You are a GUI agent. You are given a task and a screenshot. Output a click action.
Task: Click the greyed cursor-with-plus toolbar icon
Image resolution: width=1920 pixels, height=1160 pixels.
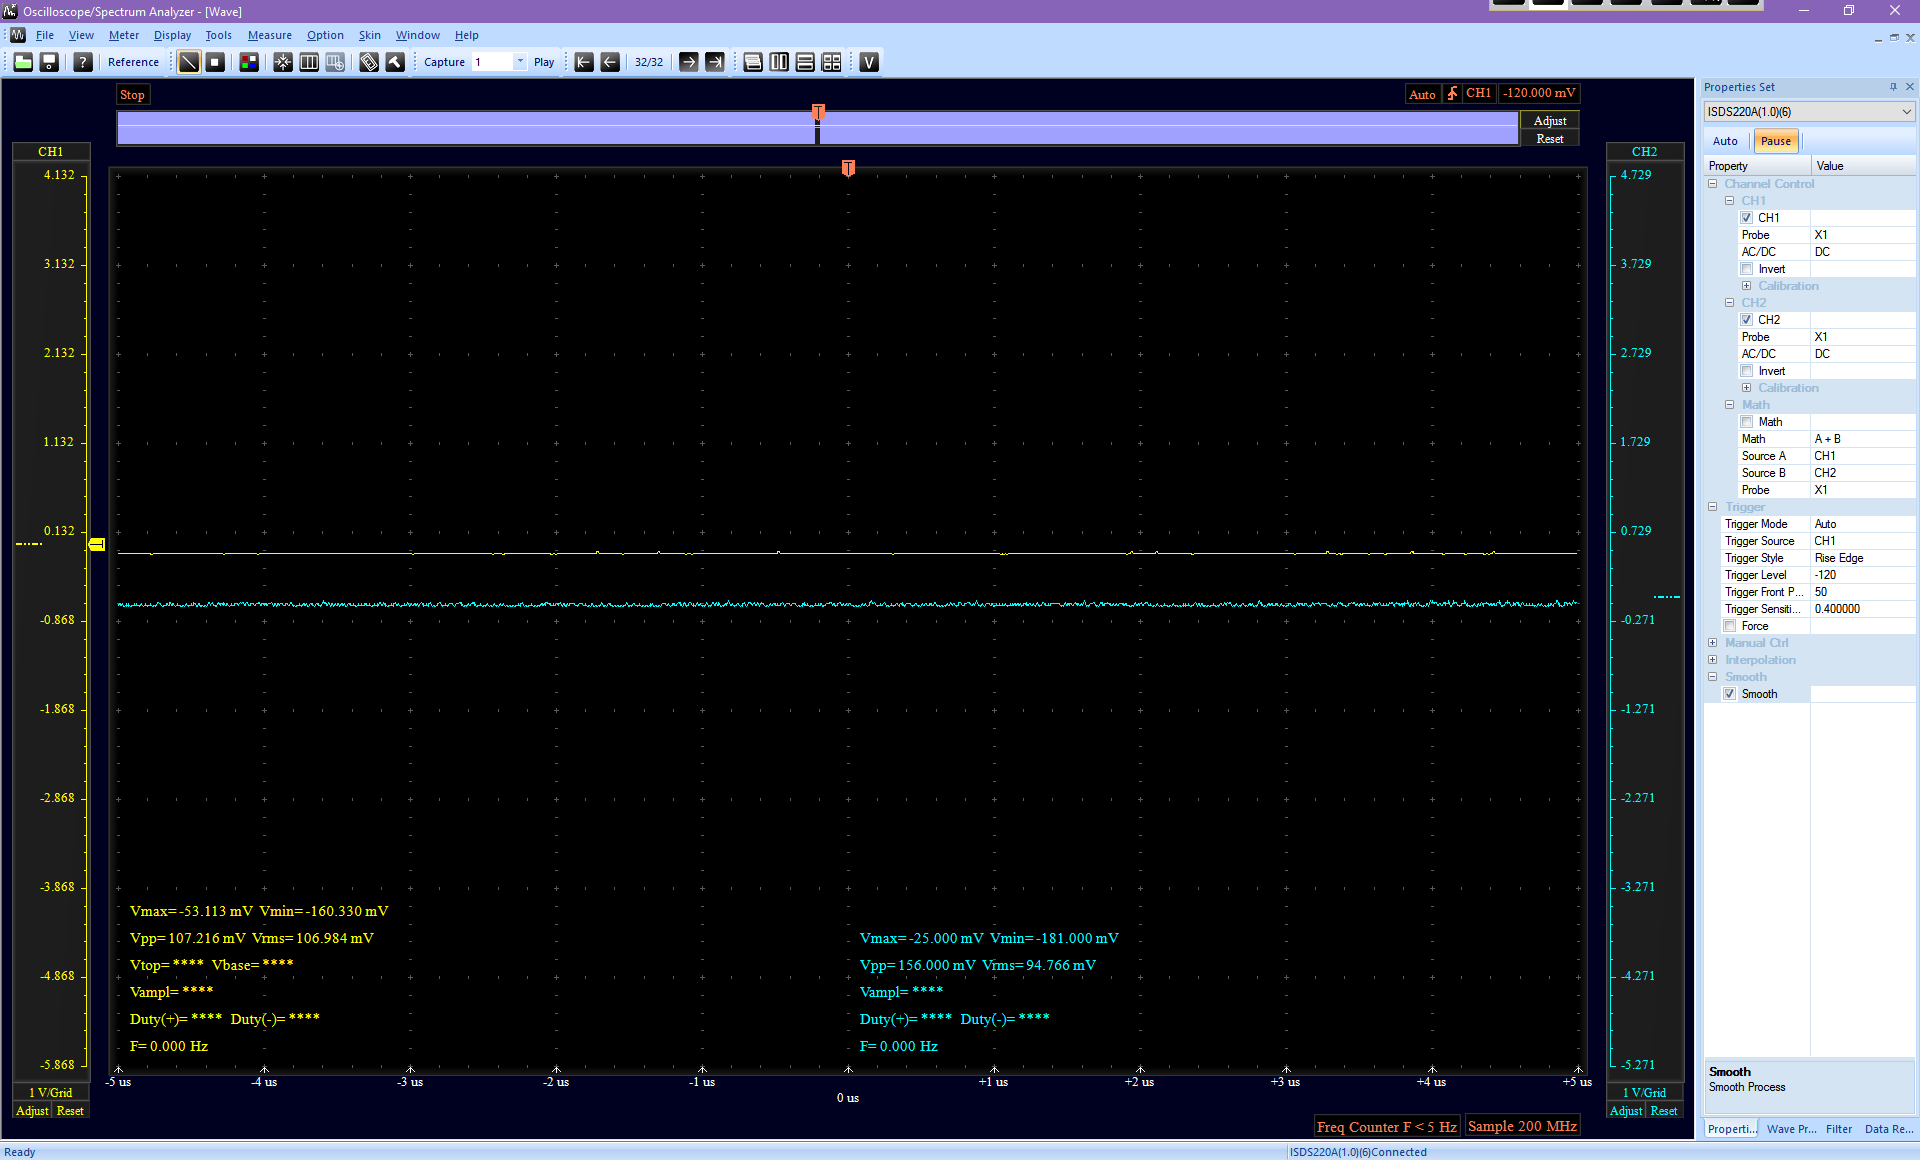point(335,62)
